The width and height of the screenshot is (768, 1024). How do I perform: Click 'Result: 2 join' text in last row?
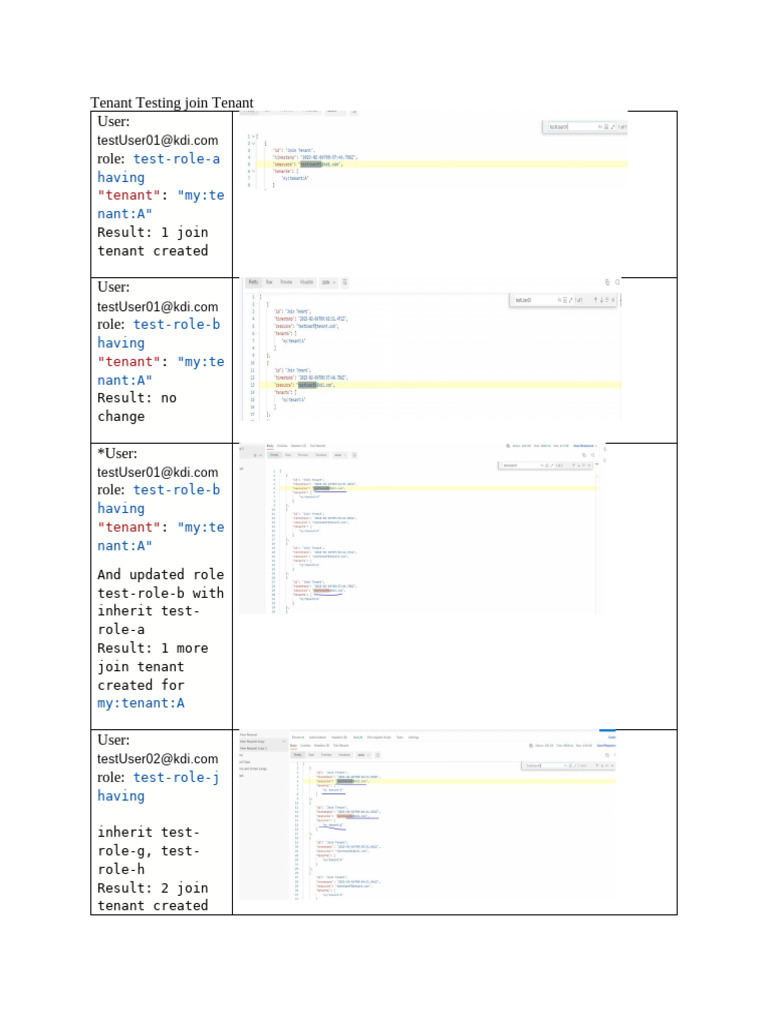(153, 888)
